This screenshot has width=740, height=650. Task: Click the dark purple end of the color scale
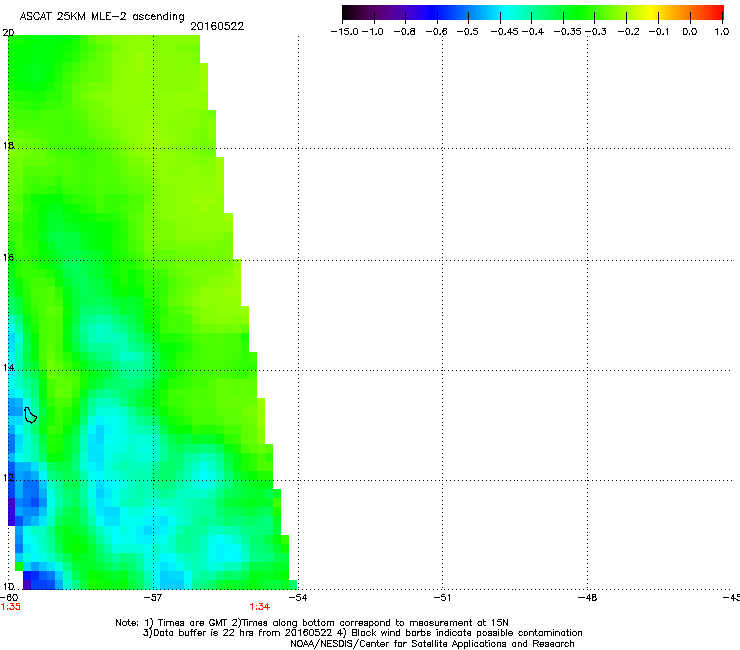pyautogui.click(x=349, y=12)
